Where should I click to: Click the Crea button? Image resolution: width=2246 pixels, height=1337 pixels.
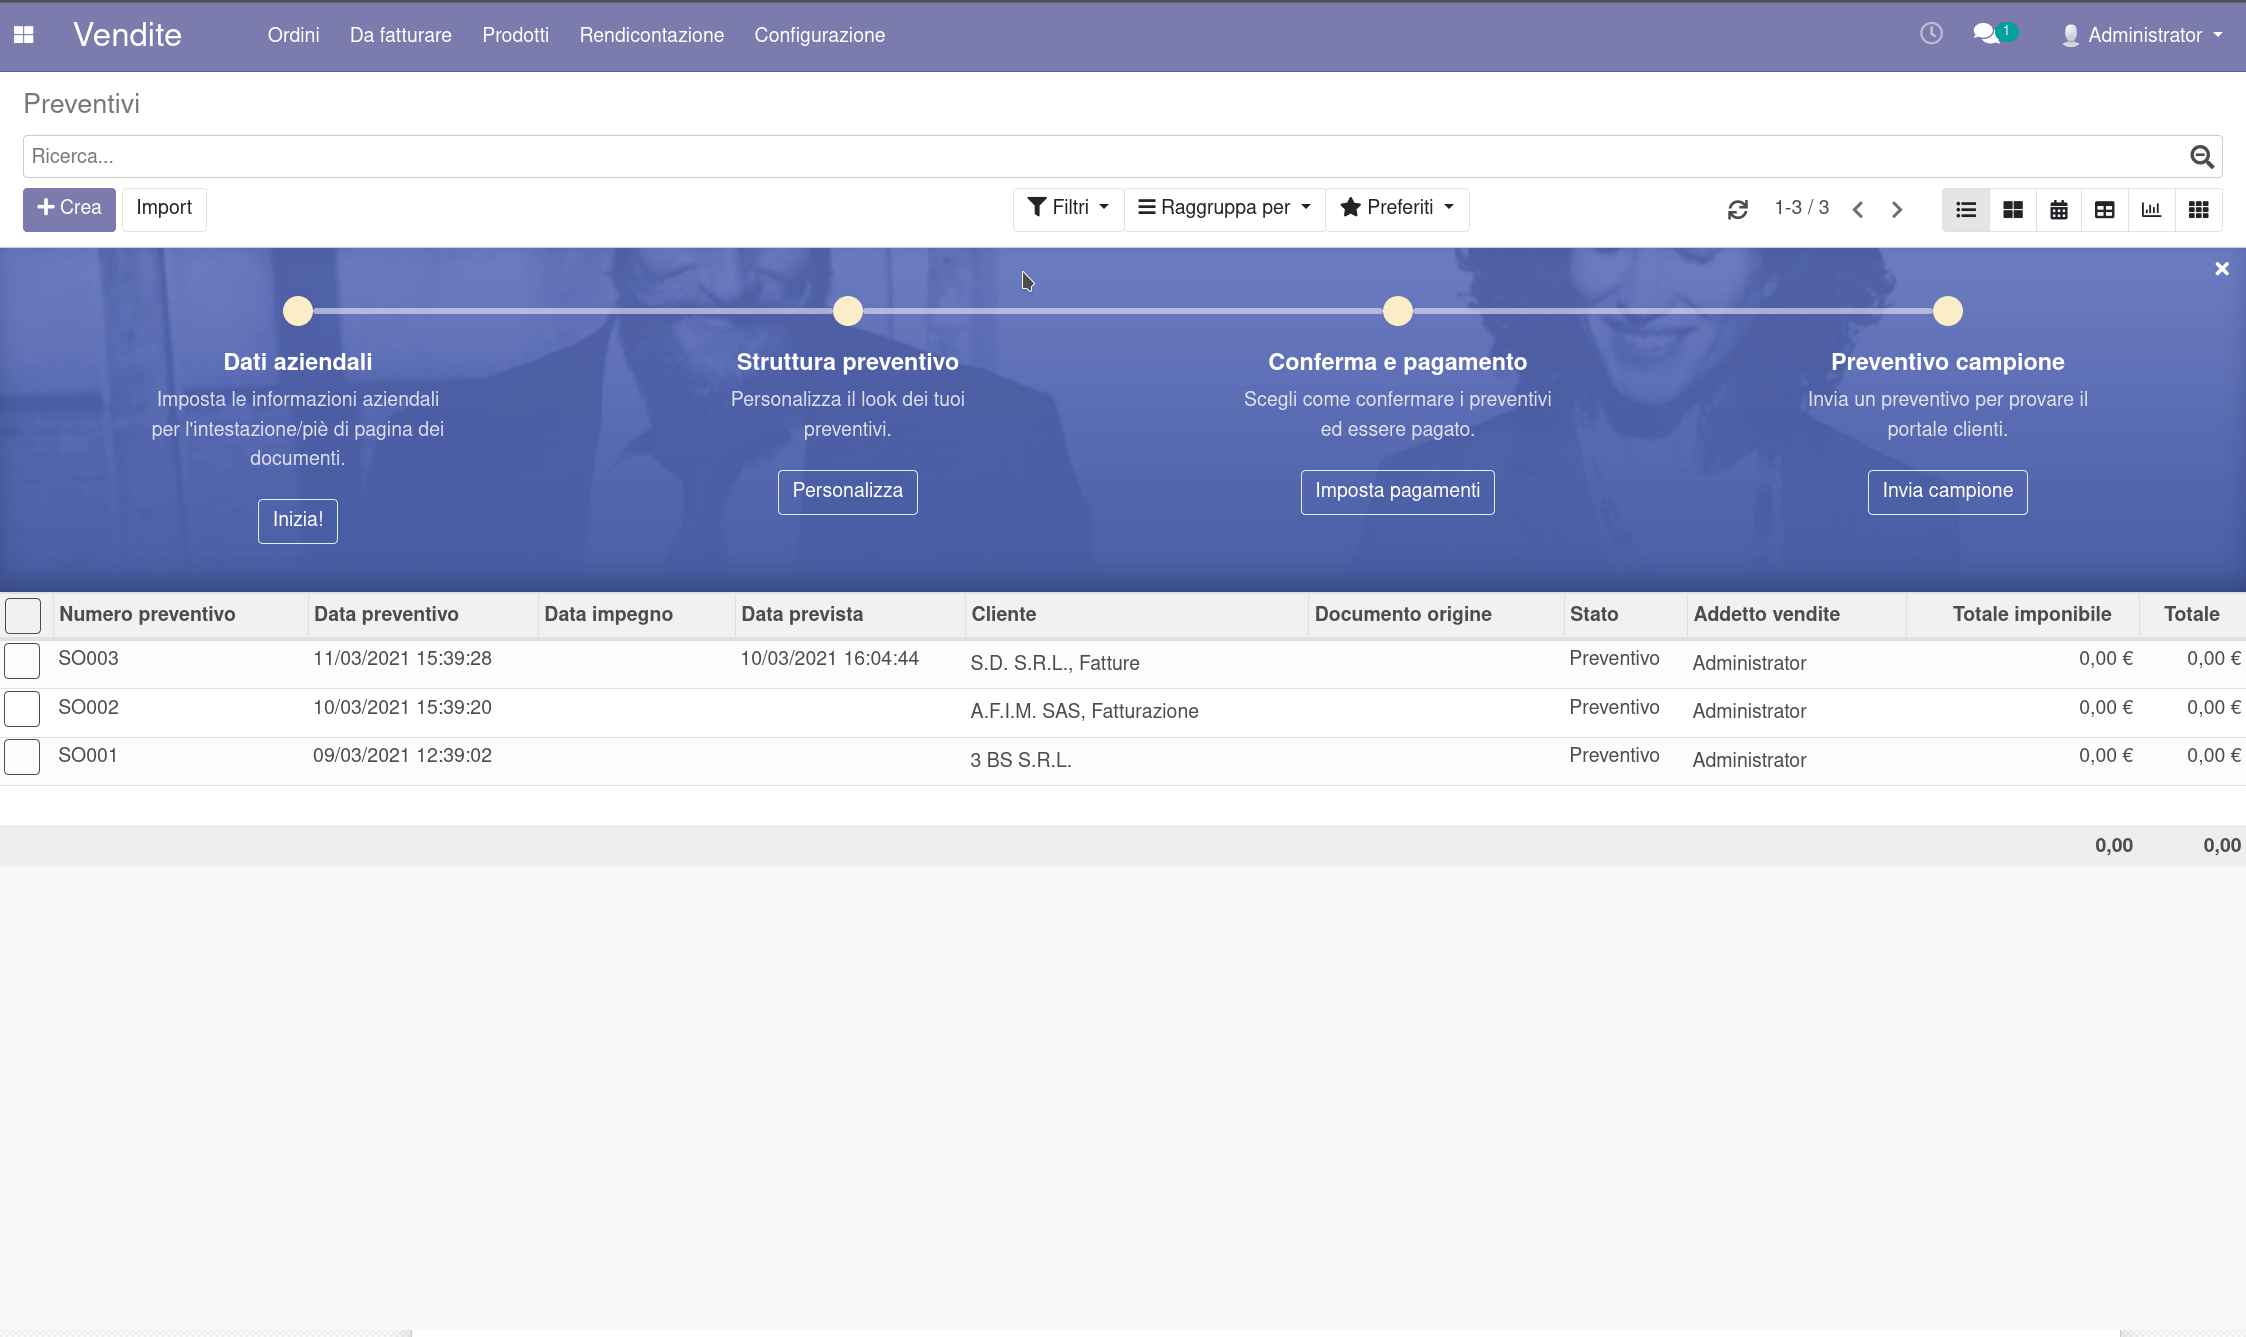click(69, 208)
